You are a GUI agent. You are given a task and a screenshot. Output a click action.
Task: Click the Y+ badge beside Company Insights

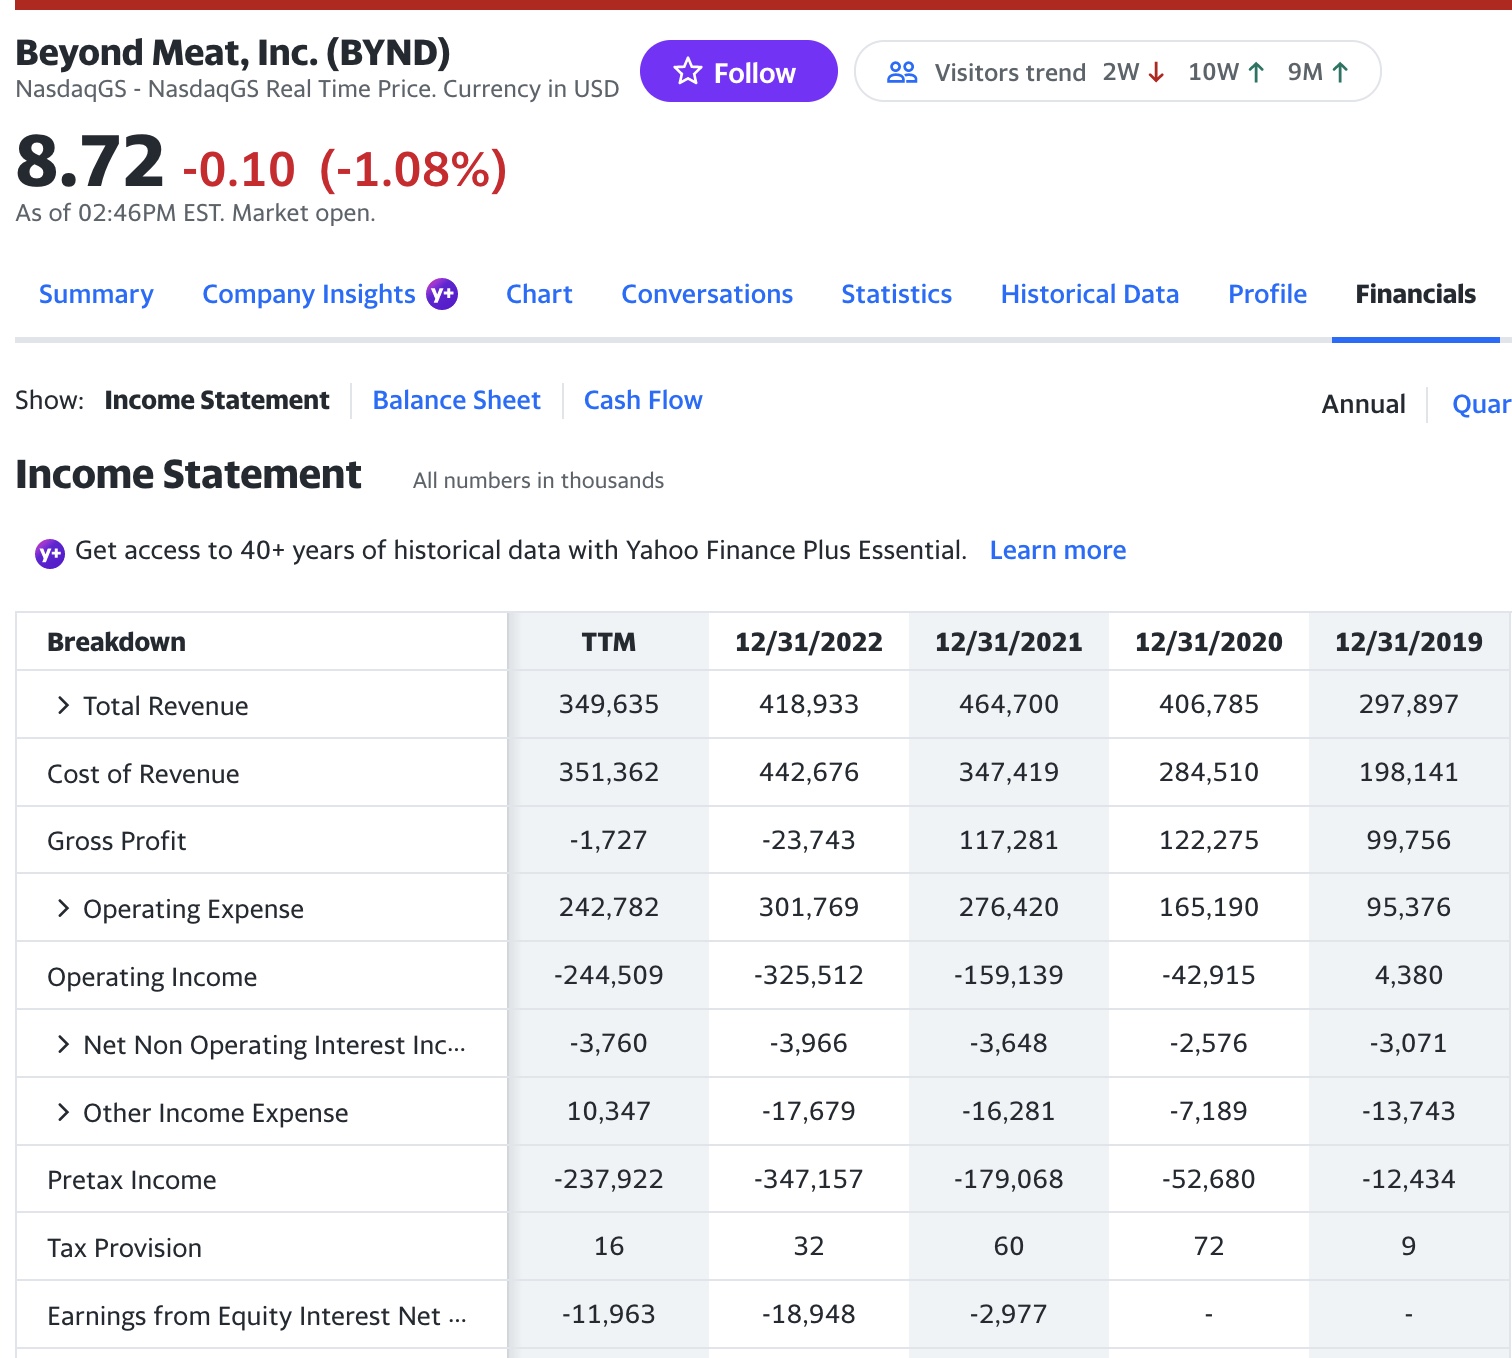tap(442, 294)
